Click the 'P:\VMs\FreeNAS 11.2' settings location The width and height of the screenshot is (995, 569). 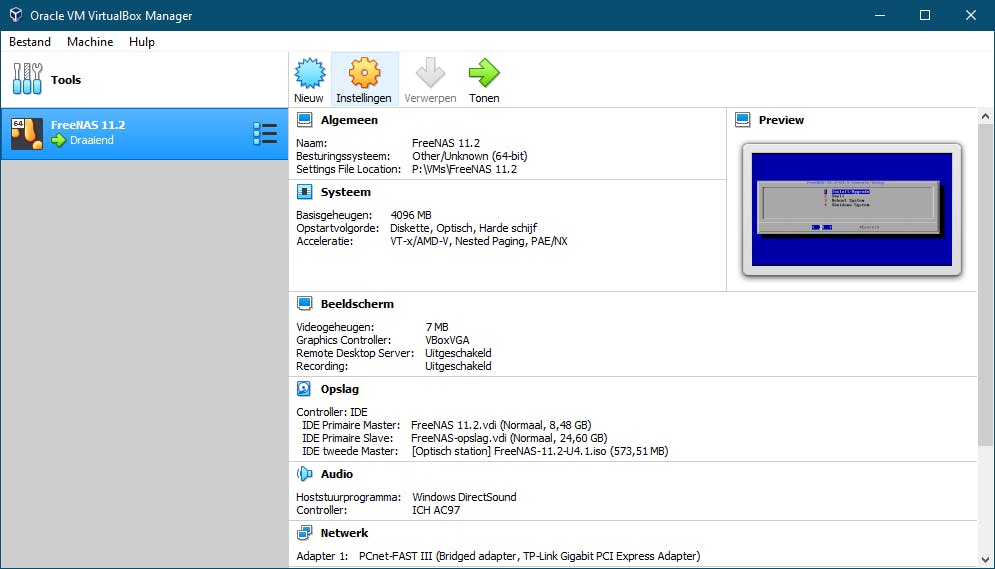[465, 169]
